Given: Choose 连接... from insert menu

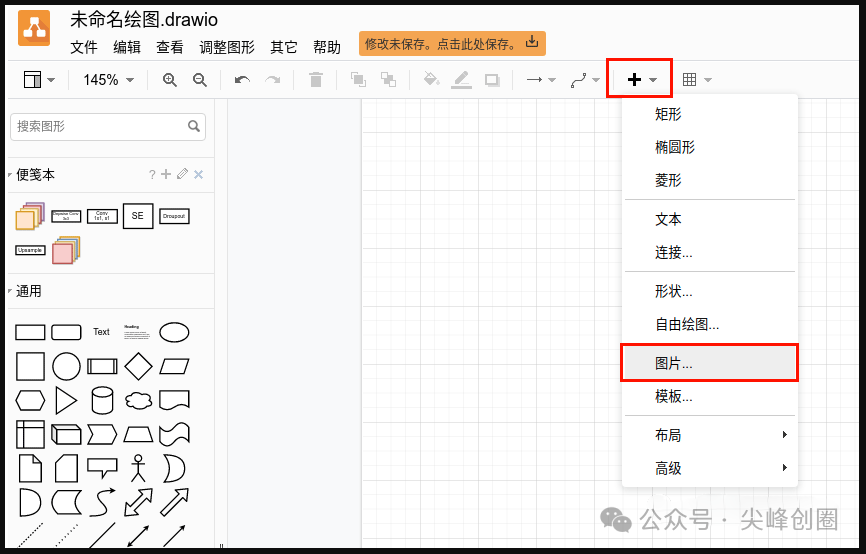Looking at the screenshot, I should (x=710, y=252).
